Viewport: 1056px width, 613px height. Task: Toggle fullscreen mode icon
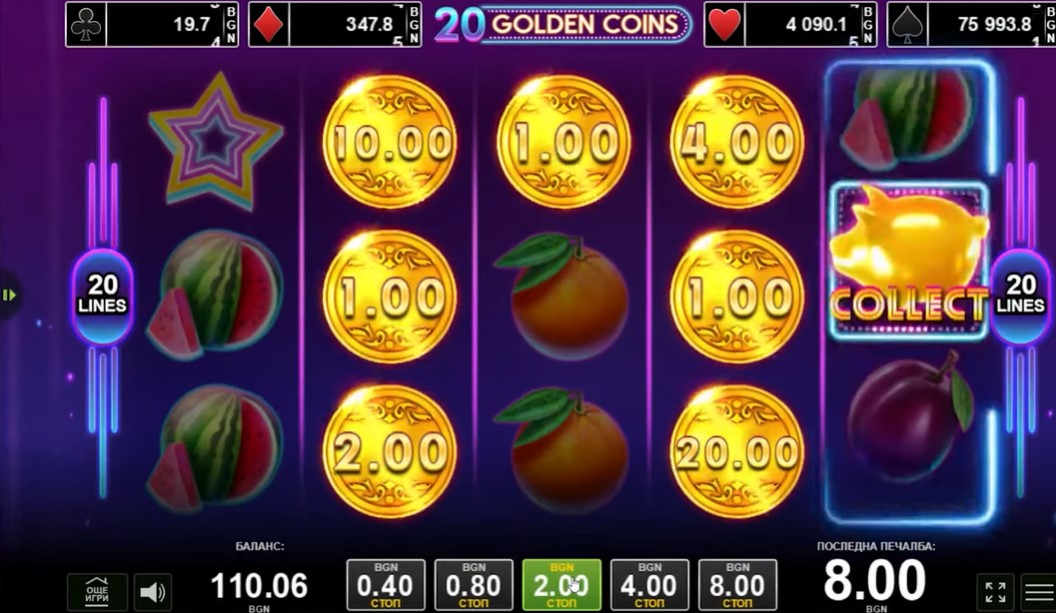(x=995, y=592)
